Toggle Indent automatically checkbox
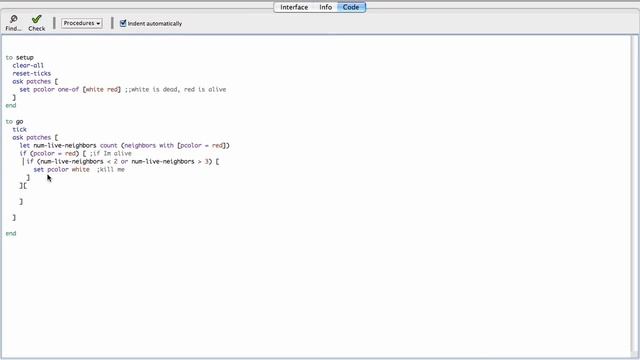Viewport: 640px width, 360px height. pos(123,23)
